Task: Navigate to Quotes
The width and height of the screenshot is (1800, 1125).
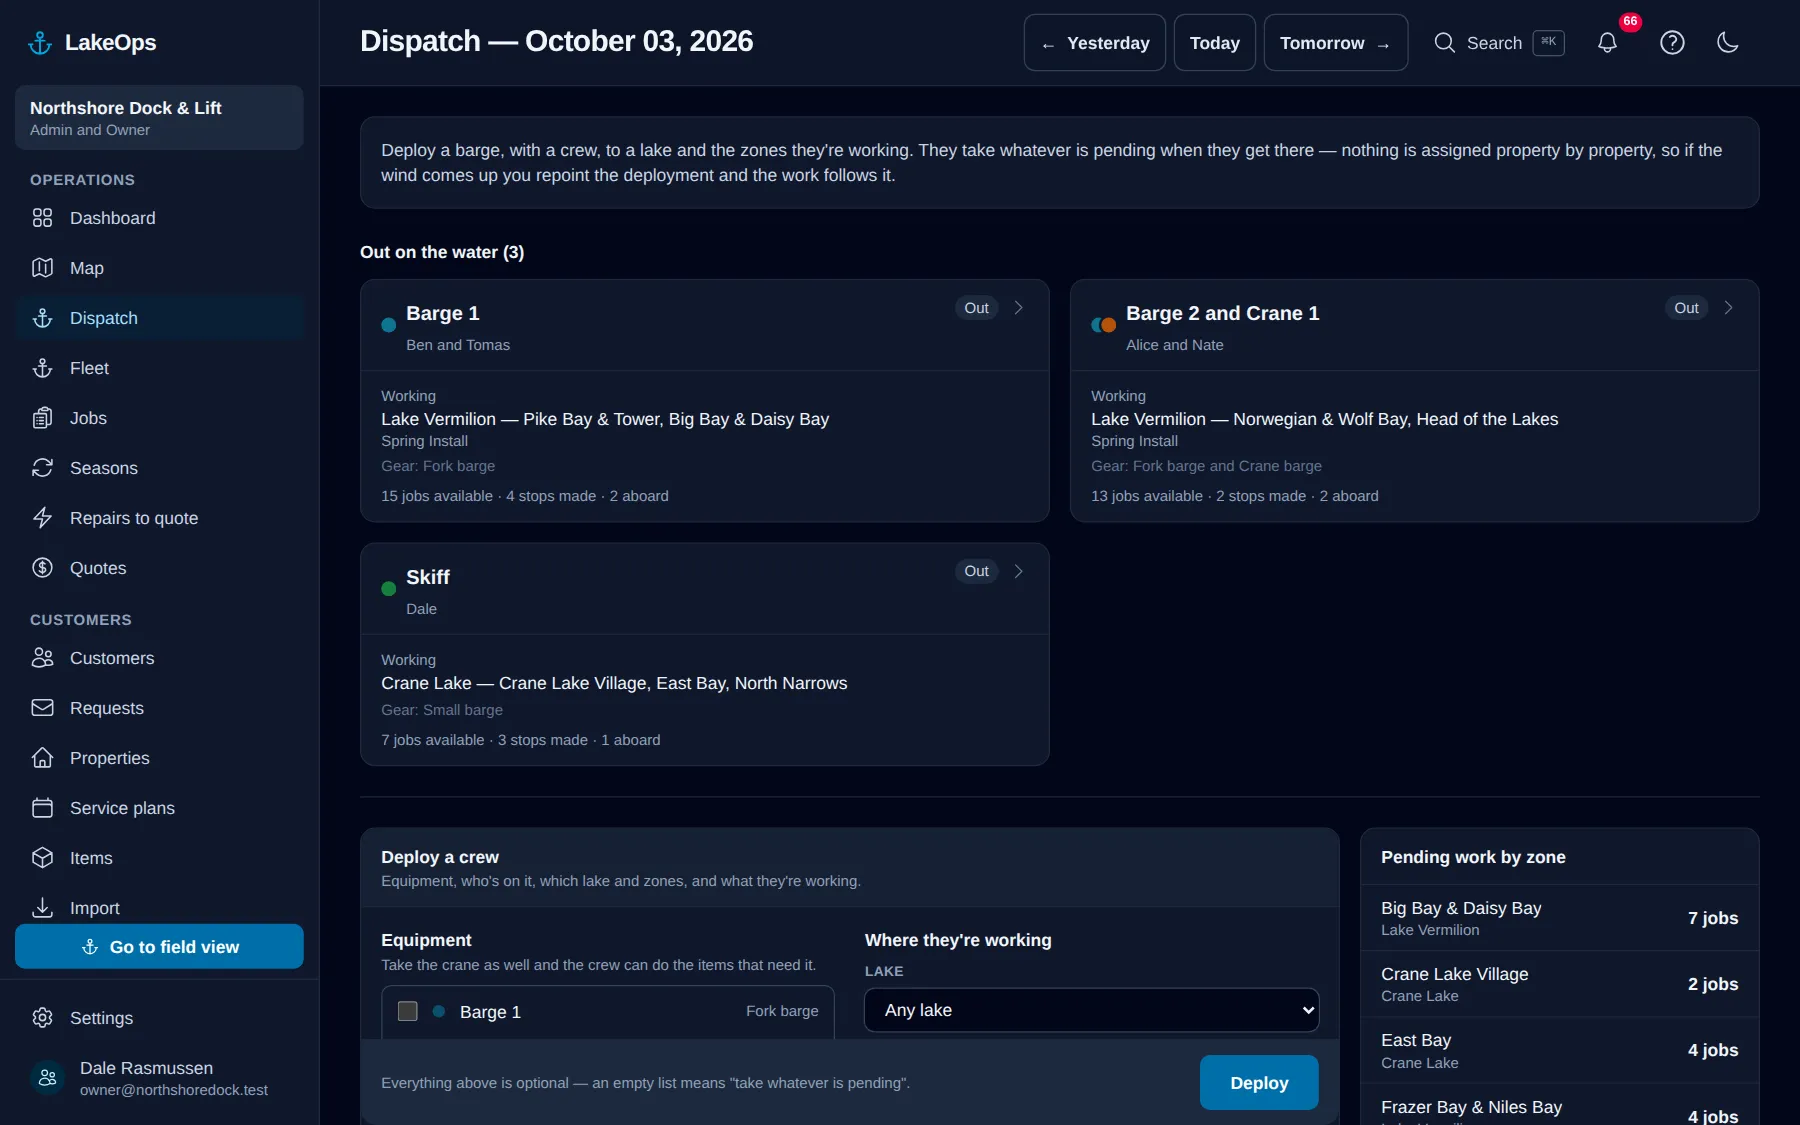Action: pyautogui.click(x=159, y=568)
